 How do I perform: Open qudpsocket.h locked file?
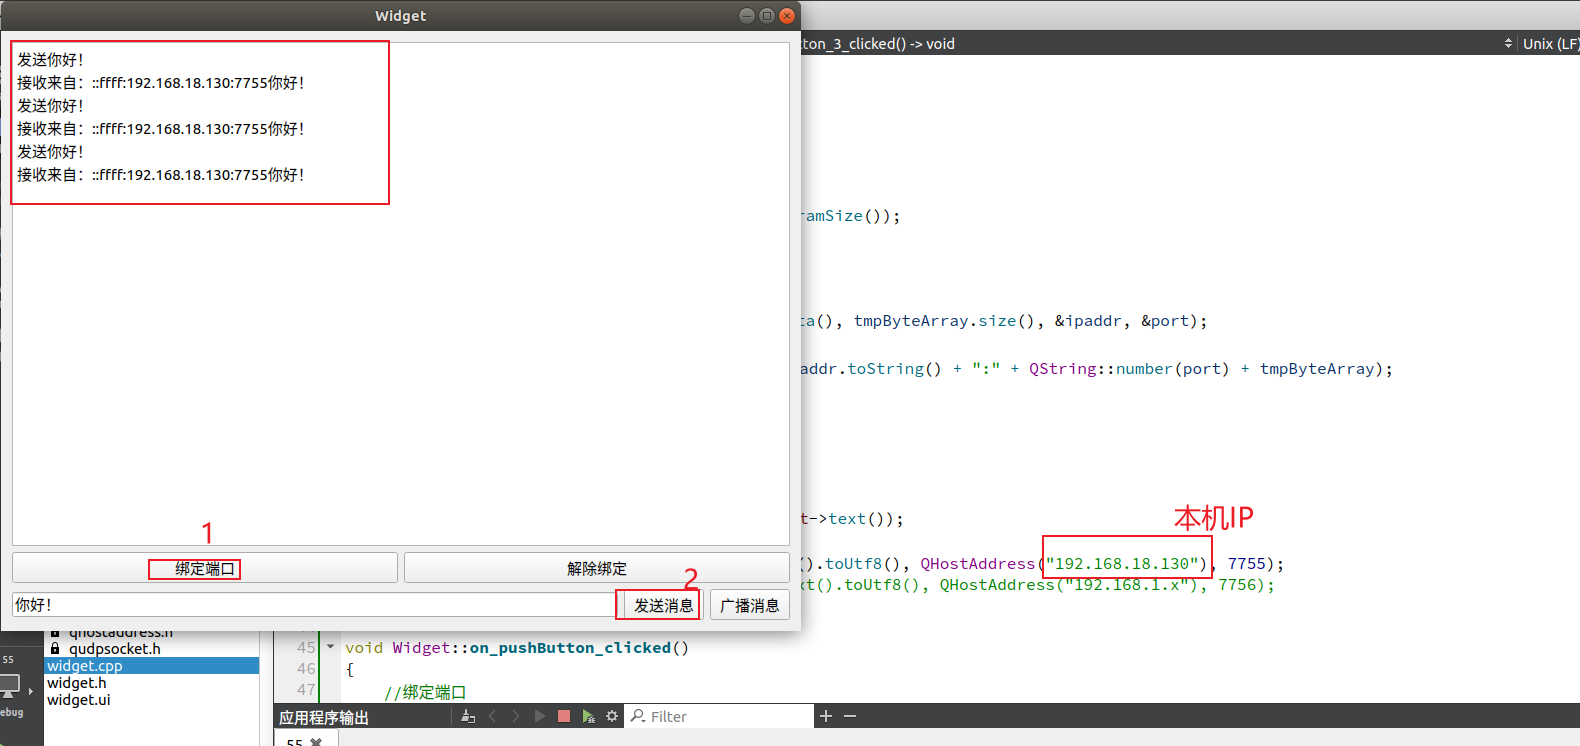[x=152, y=648]
